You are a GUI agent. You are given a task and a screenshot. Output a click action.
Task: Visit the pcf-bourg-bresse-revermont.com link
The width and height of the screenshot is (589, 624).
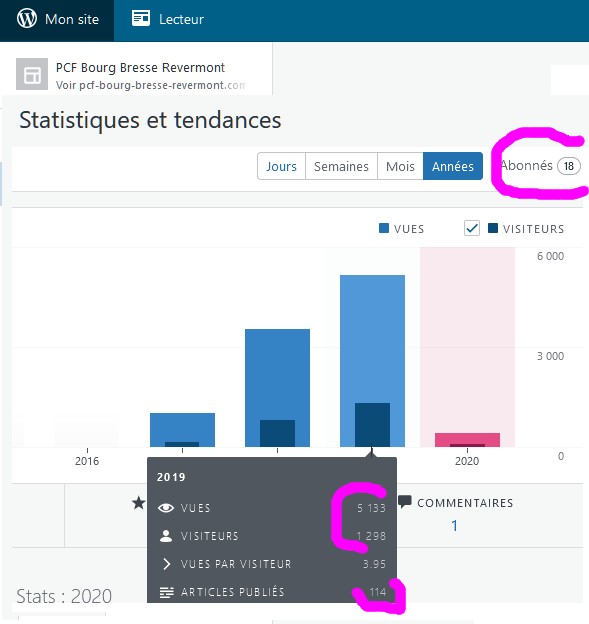pos(151,85)
